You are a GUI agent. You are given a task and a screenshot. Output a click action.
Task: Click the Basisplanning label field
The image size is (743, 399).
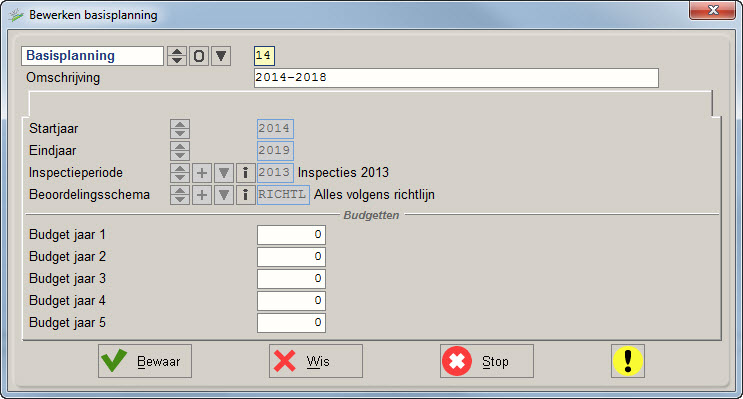click(92, 56)
